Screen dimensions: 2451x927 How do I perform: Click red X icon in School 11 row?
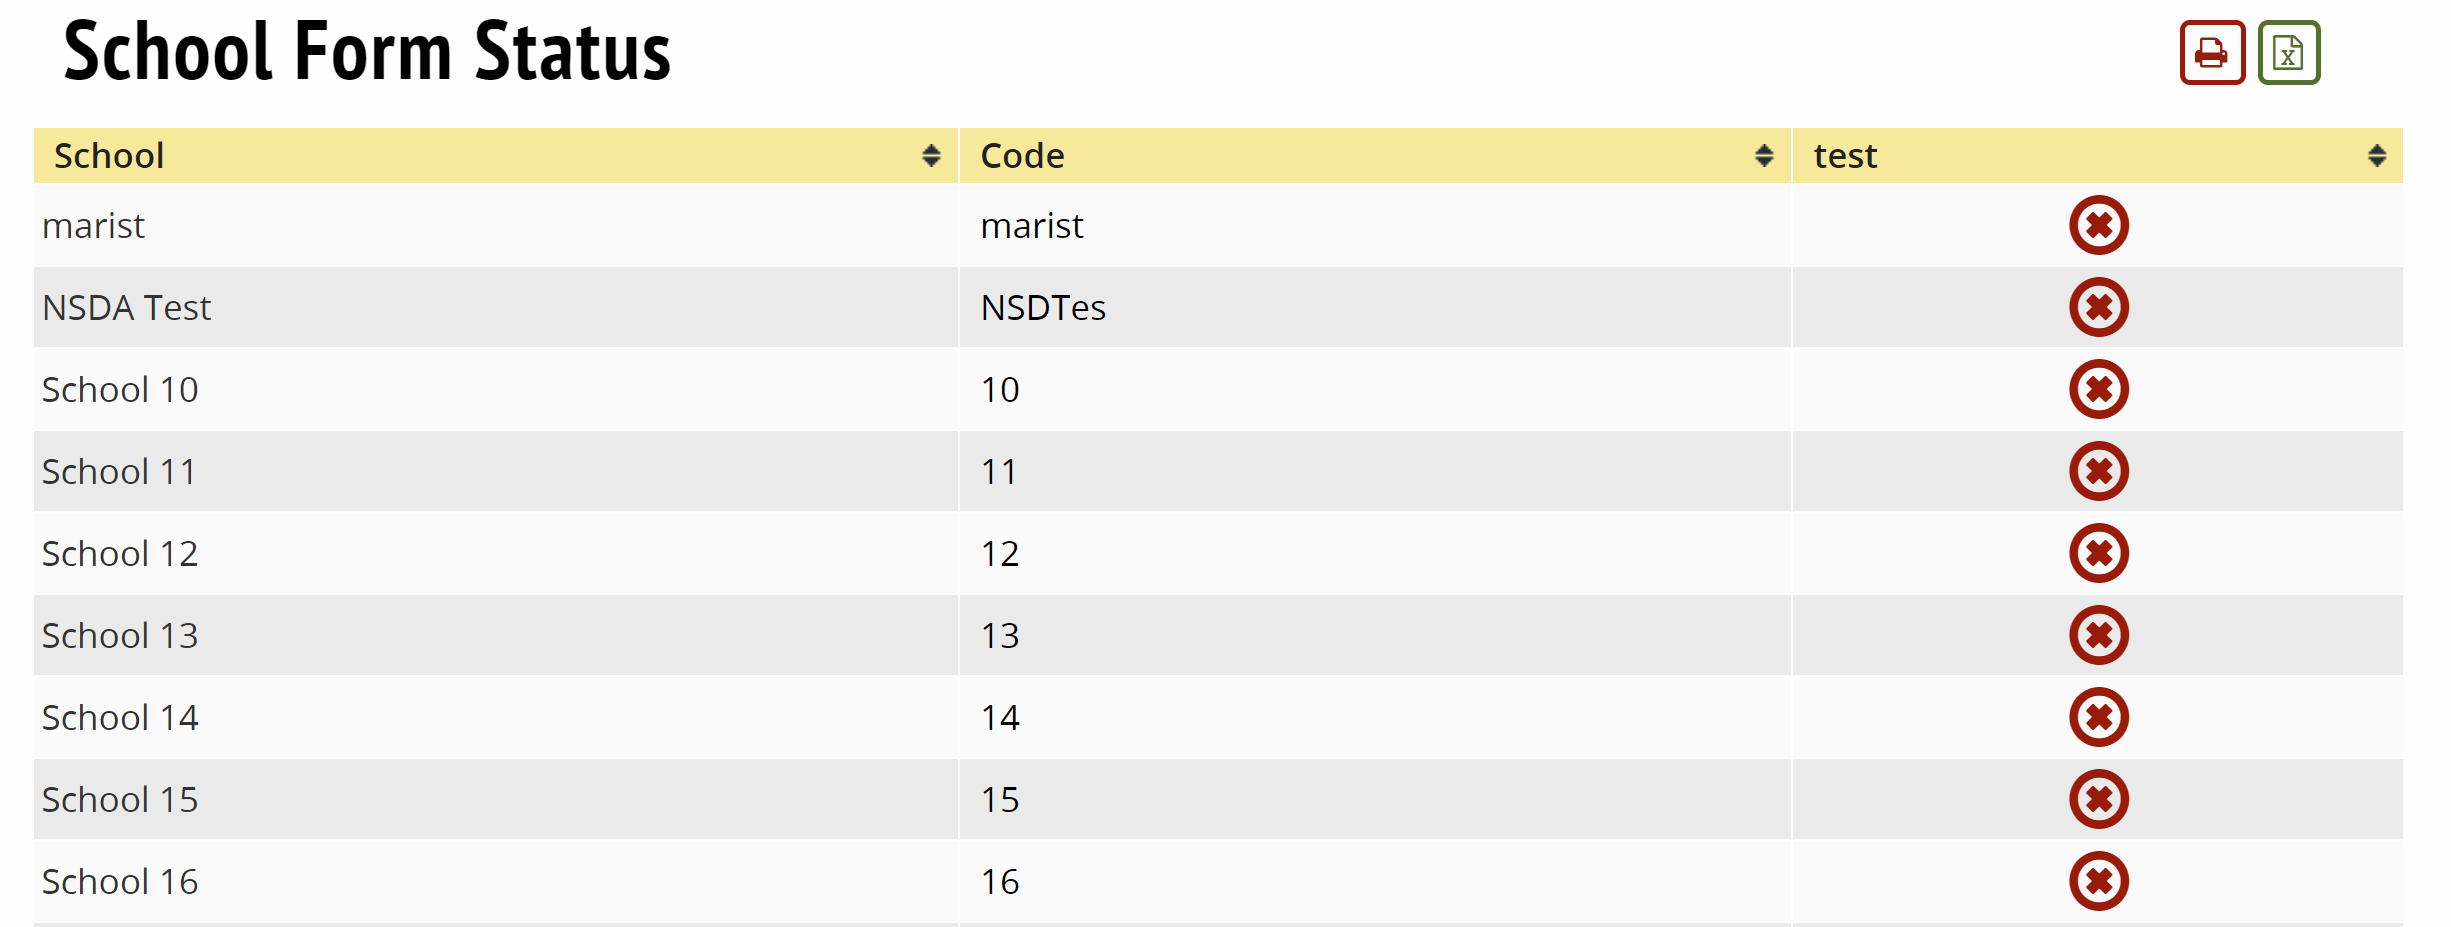pos(2098,472)
